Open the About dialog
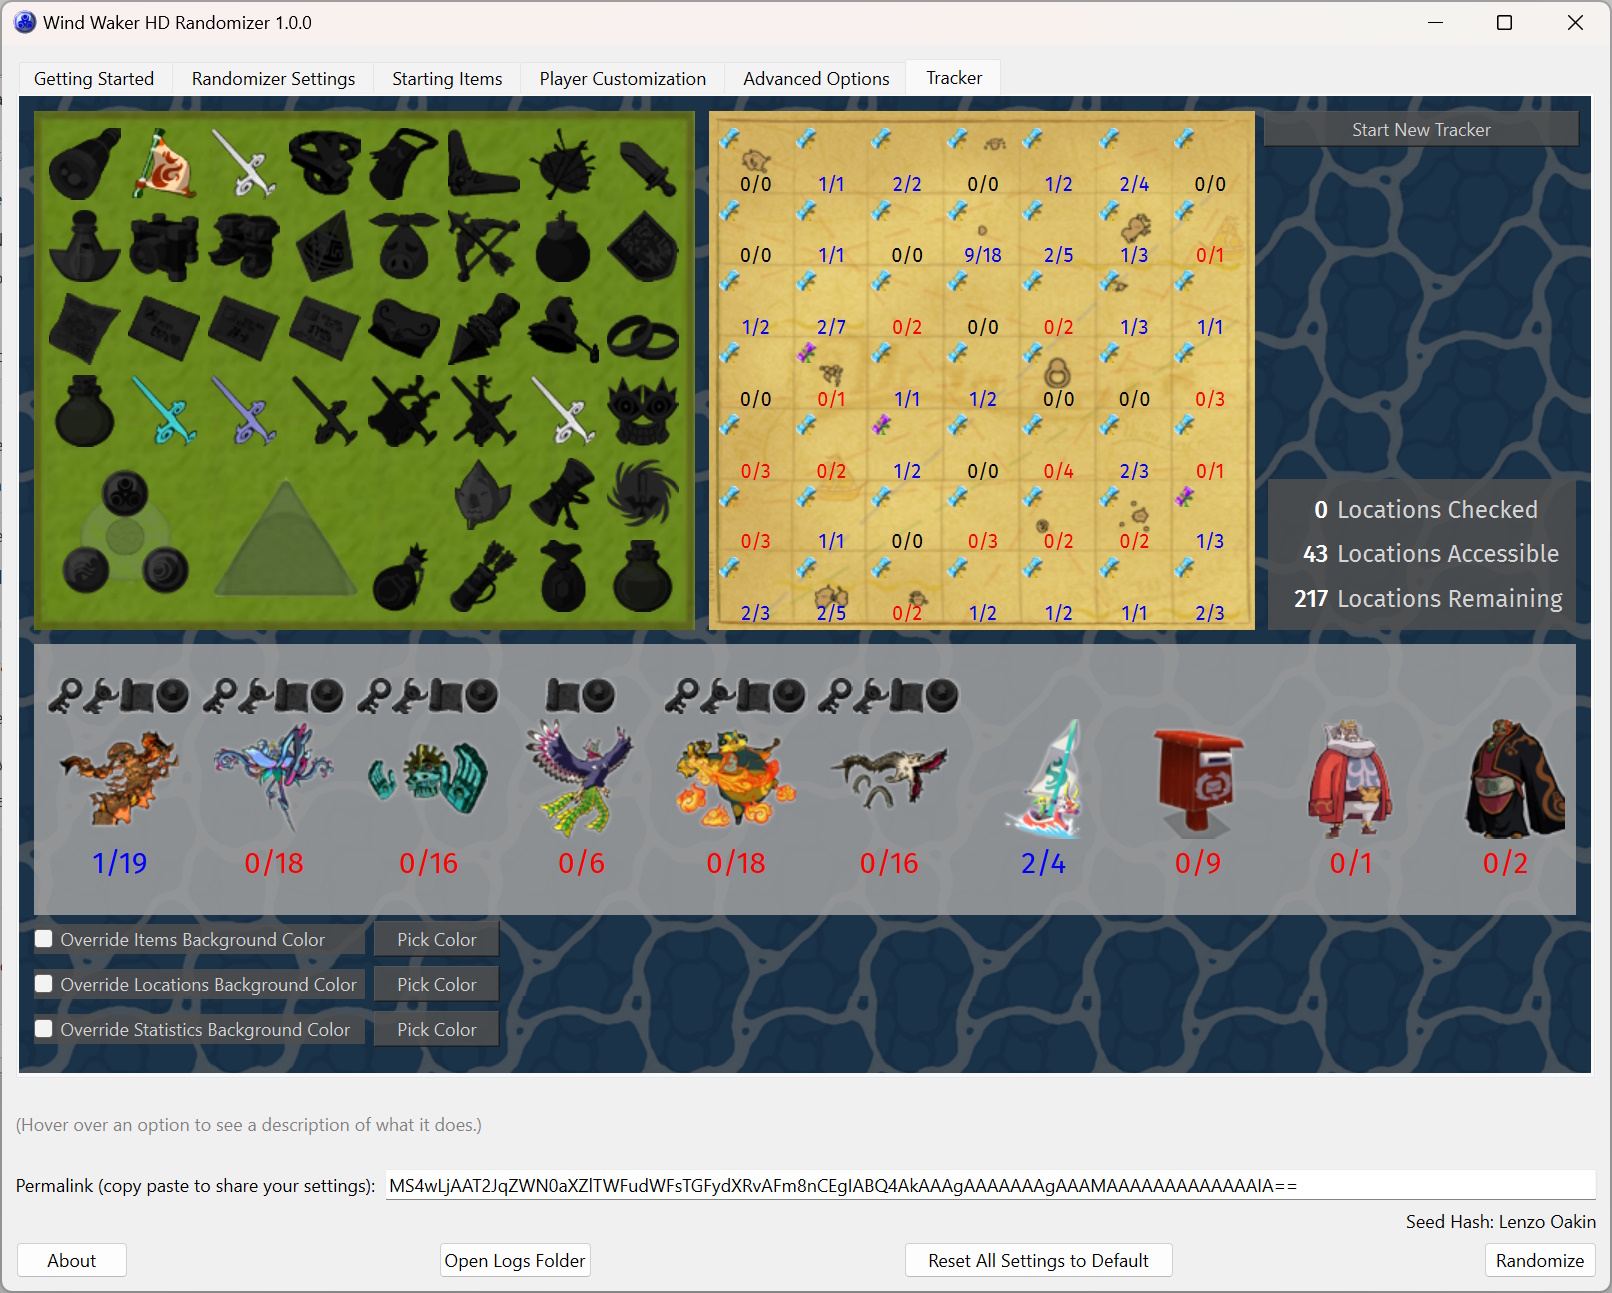 [72, 1260]
